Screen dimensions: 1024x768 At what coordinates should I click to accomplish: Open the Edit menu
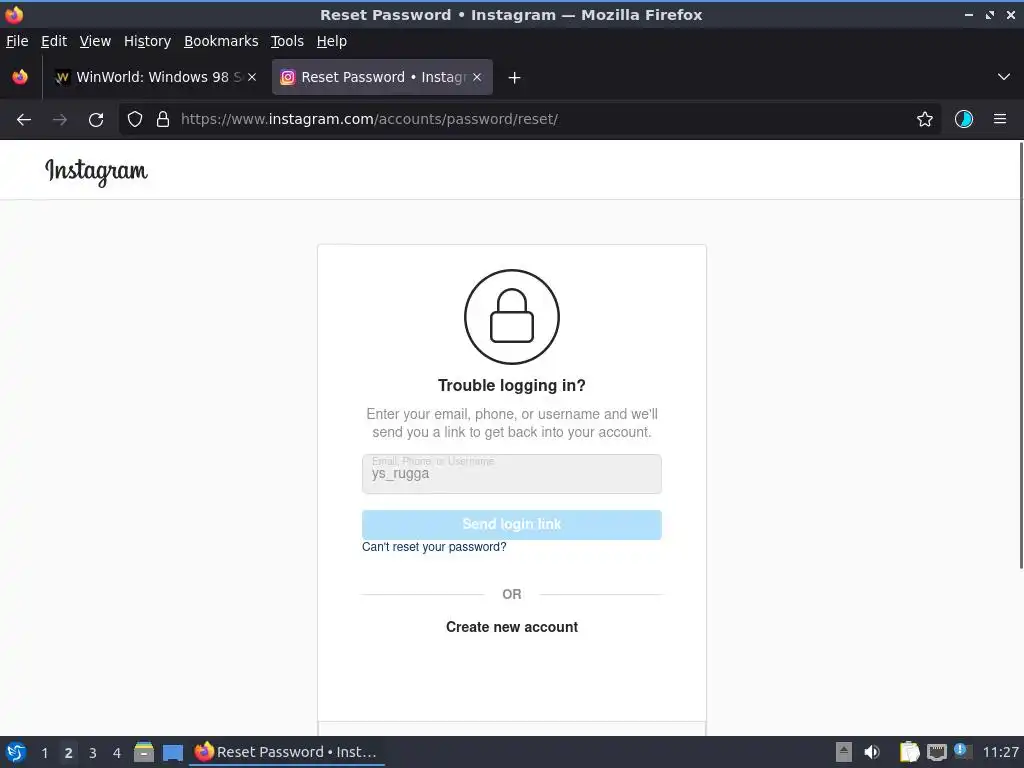pos(54,41)
